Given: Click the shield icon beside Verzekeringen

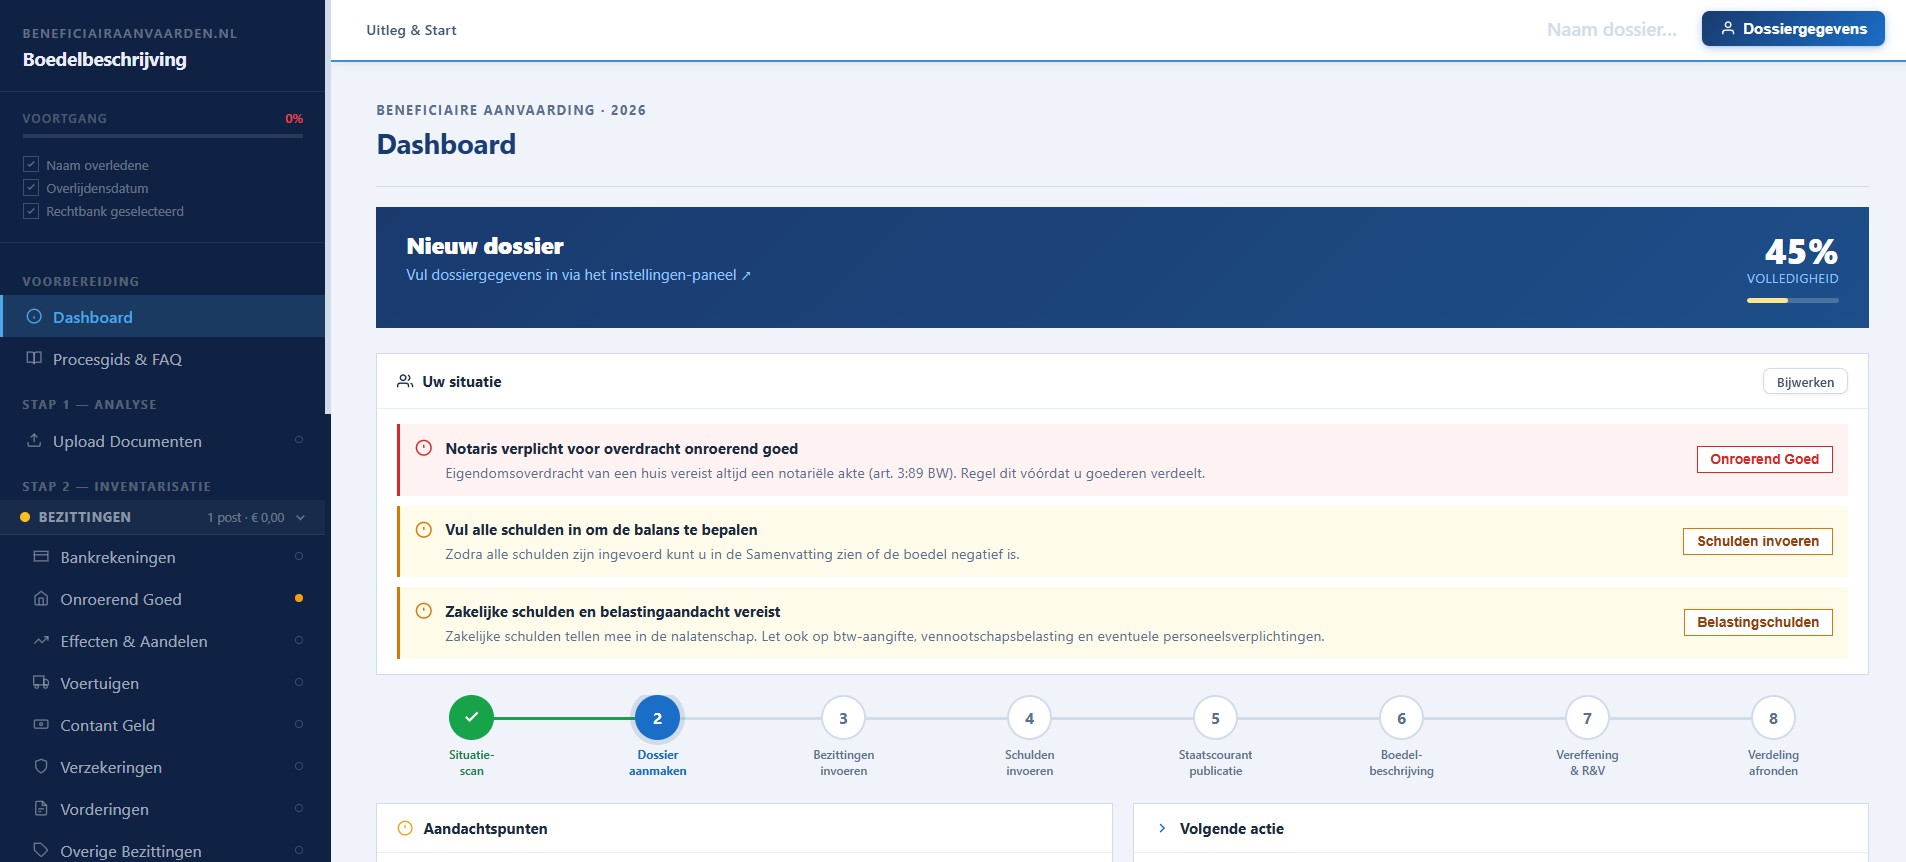Looking at the screenshot, I should click(41, 766).
